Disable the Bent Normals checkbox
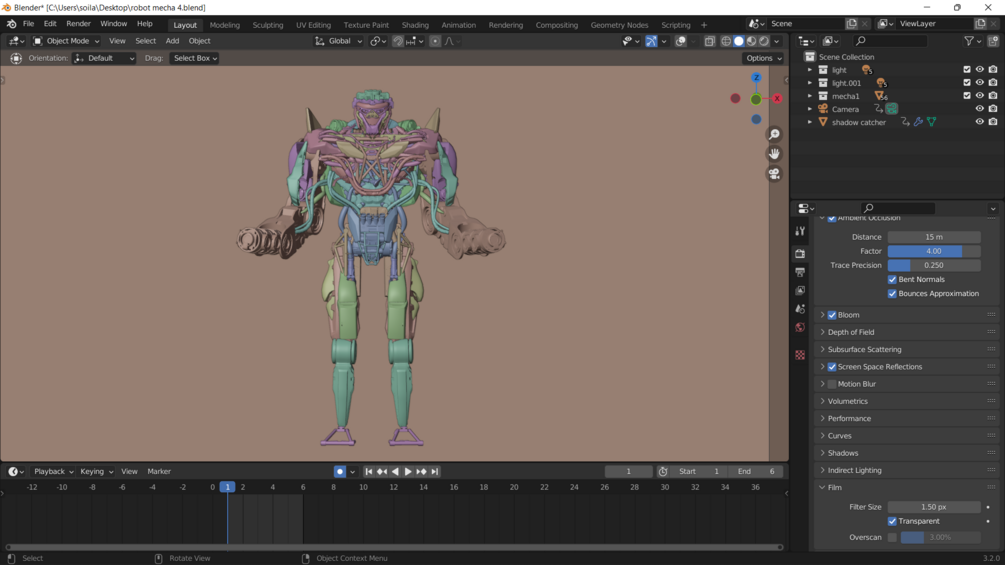The image size is (1005, 565). tap(893, 280)
